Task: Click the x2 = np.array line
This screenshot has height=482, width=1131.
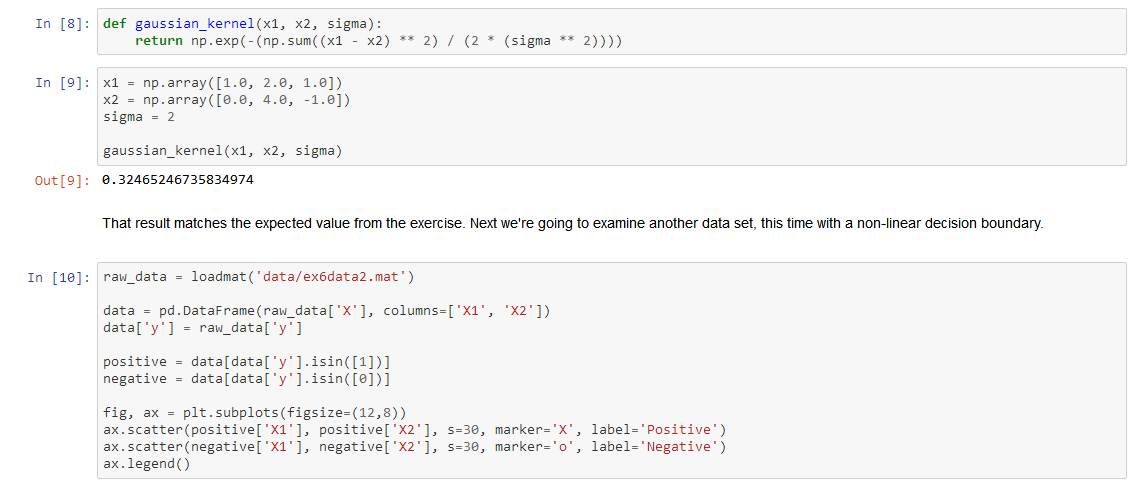Action: 227,99
